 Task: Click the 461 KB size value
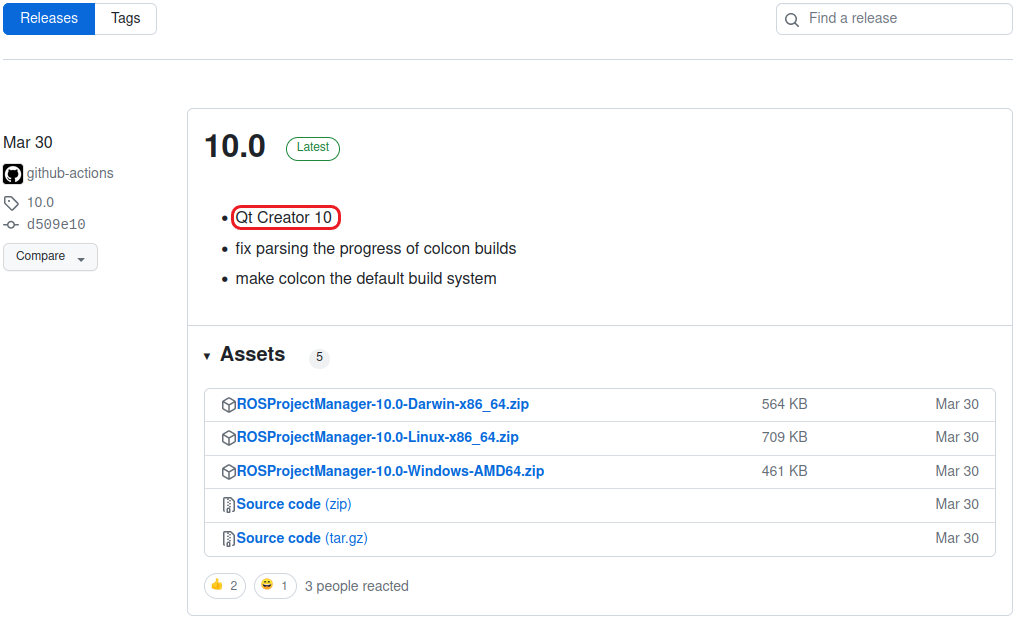point(784,471)
